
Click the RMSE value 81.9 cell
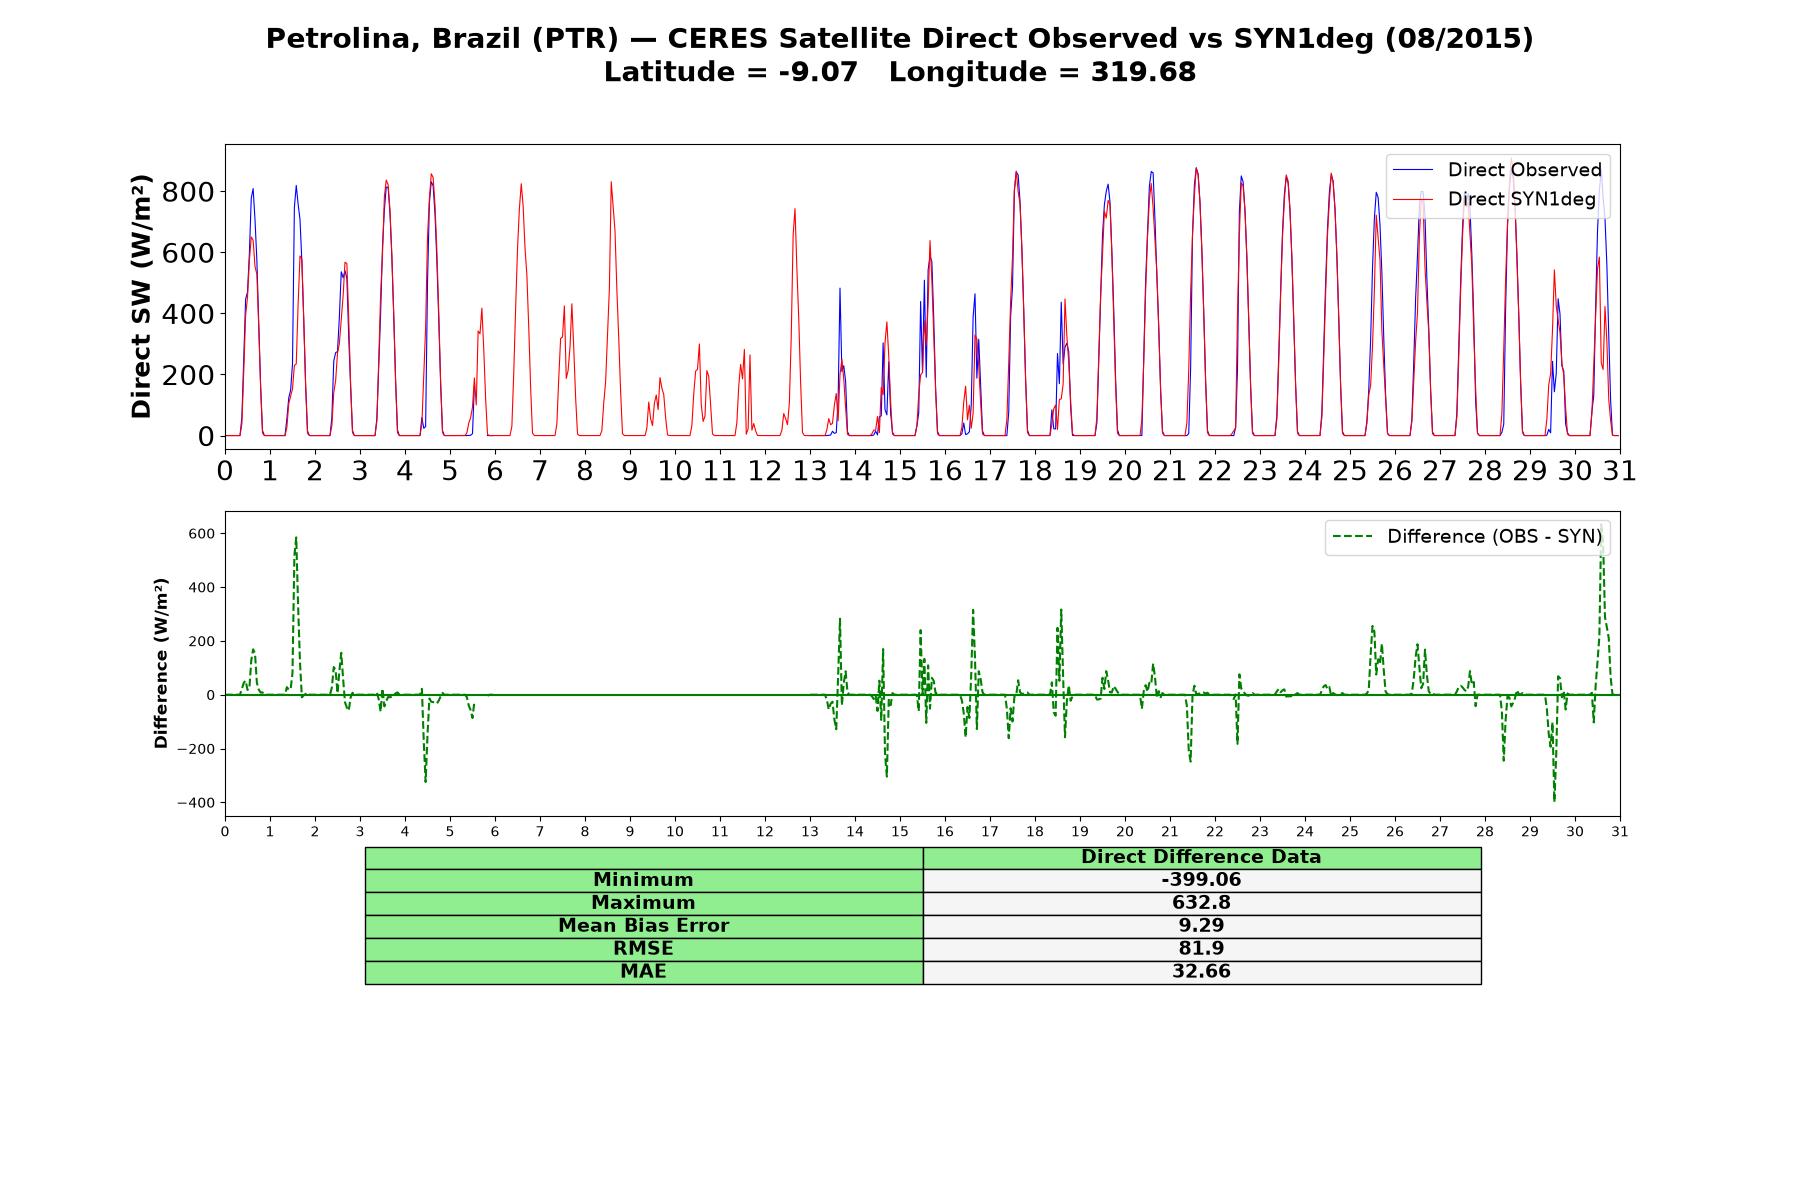click(1202, 949)
